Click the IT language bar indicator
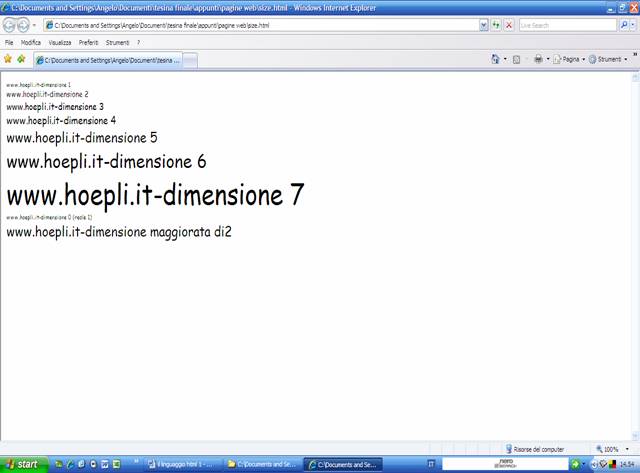The width and height of the screenshot is (640, 473). (x=431, y=464)
